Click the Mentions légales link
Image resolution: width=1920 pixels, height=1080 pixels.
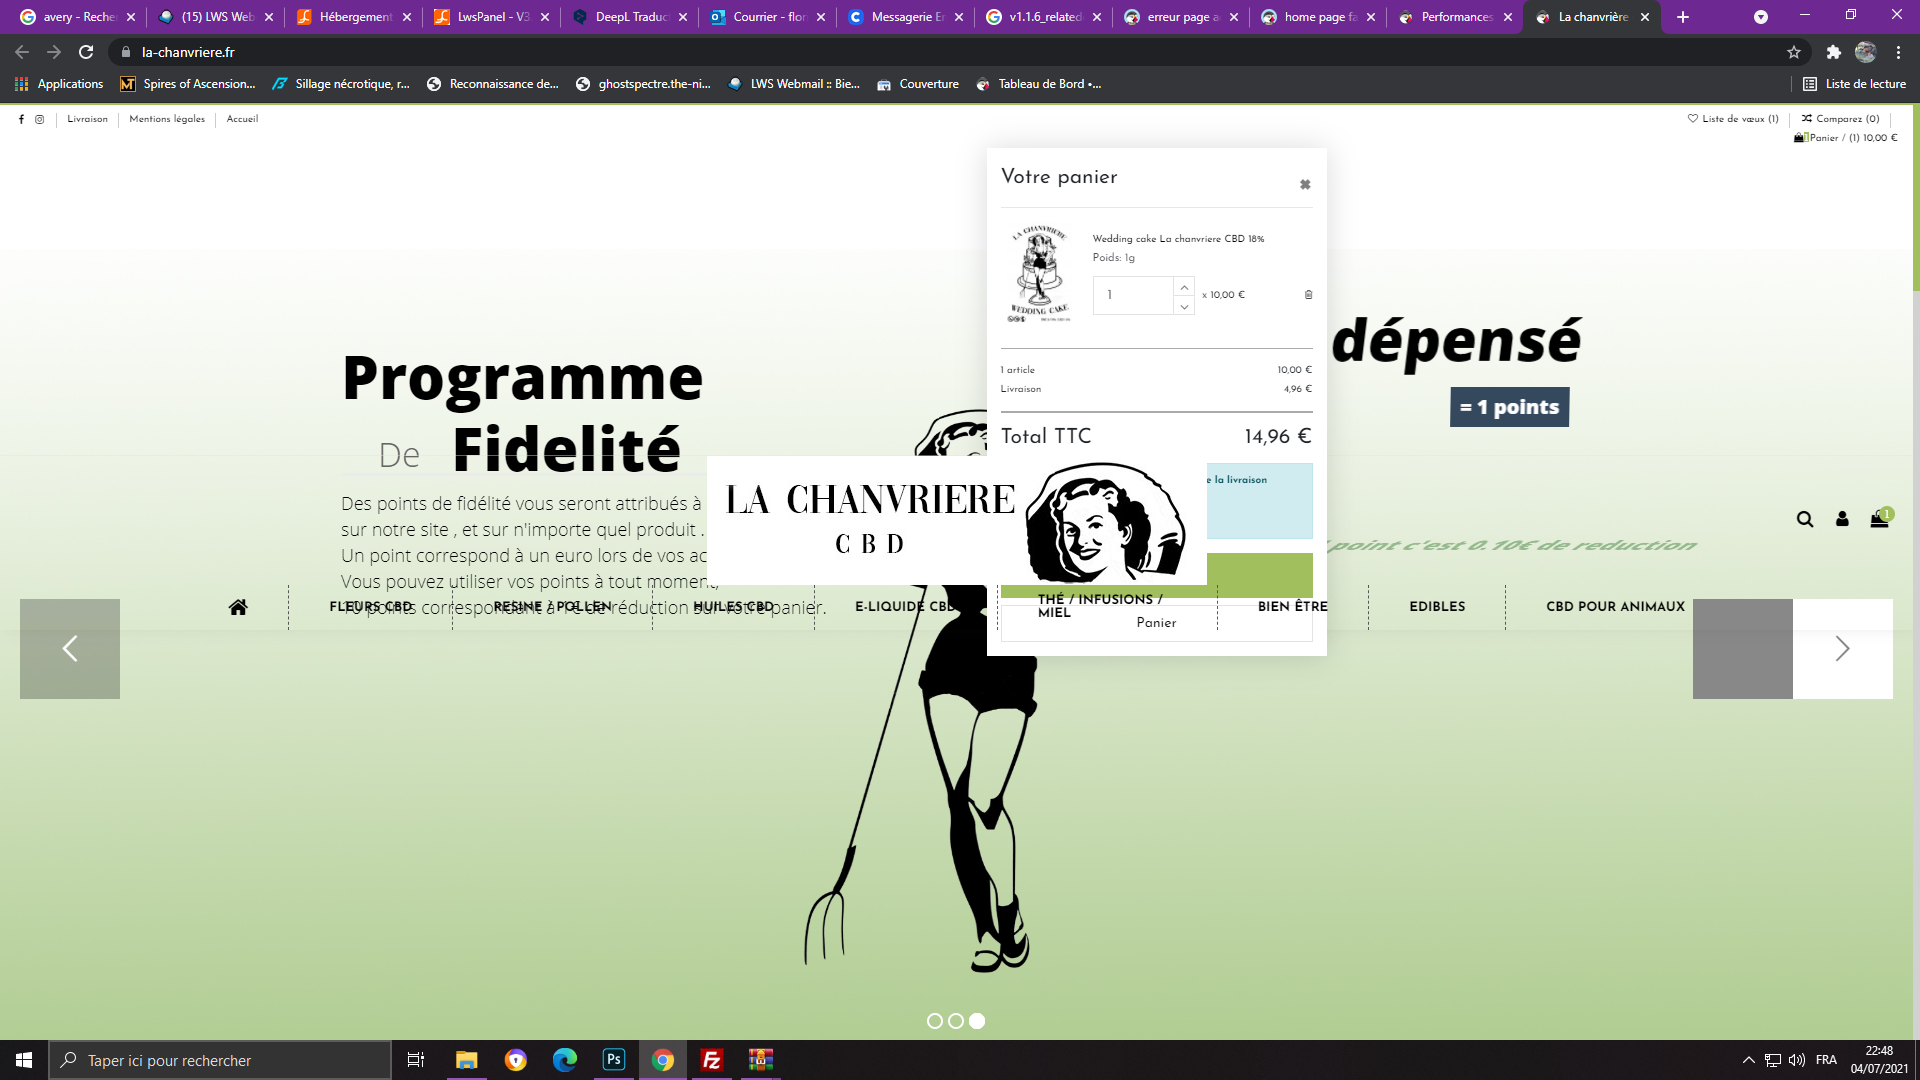coord(167,119)
